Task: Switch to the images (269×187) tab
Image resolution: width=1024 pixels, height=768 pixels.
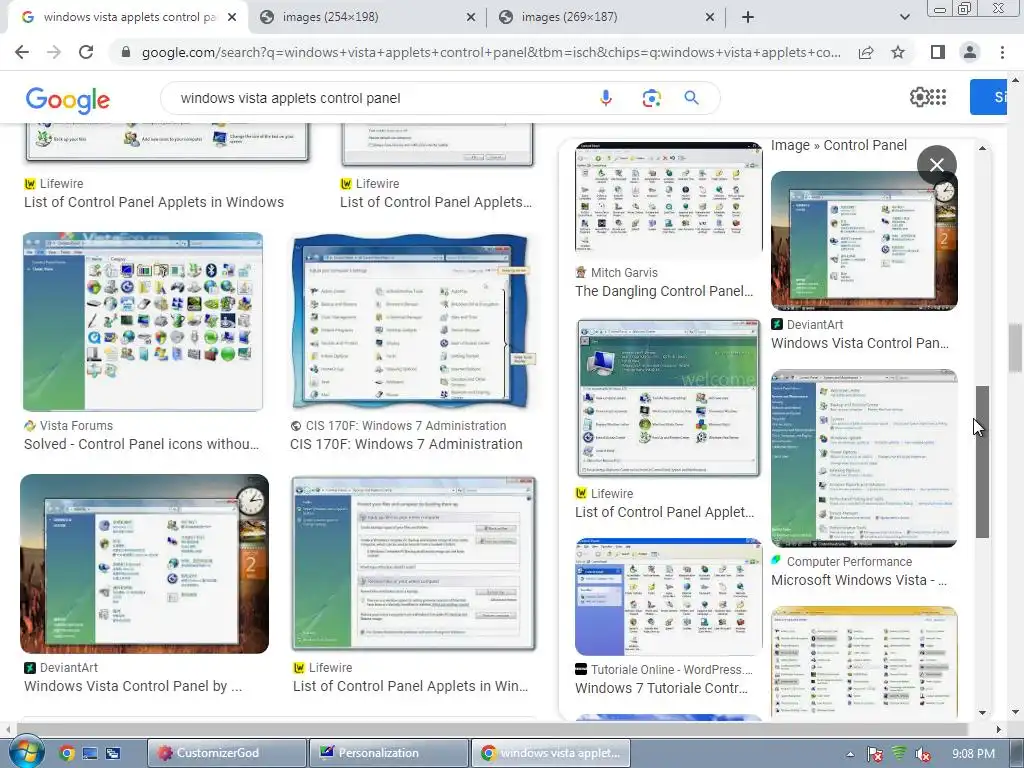Action: (x=569, y=17)
